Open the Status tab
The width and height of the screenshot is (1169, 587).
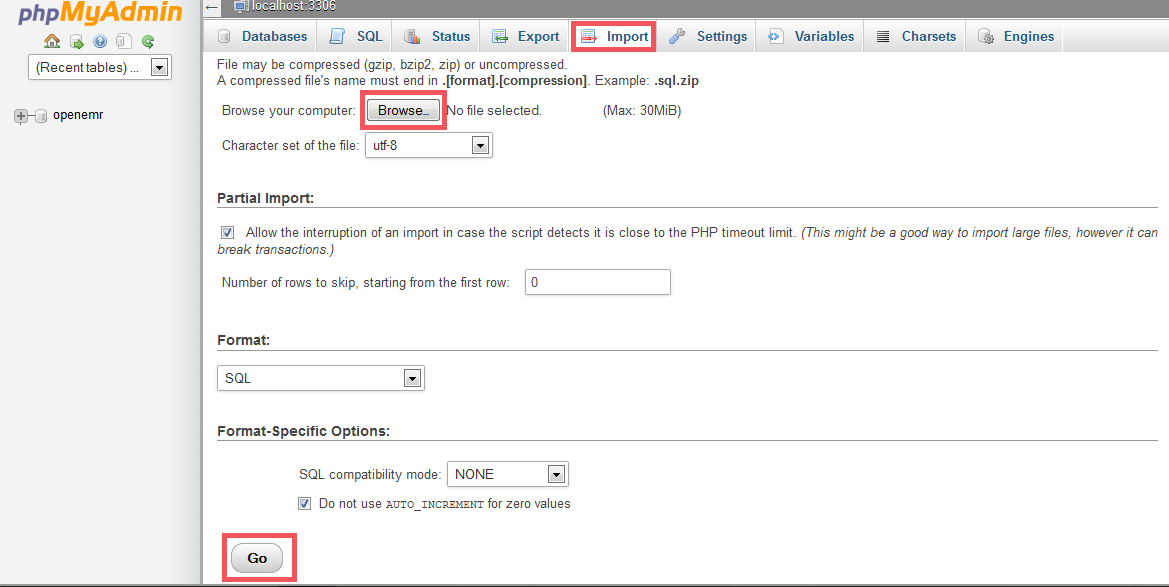pyautogui.click(x=437, y=36)
